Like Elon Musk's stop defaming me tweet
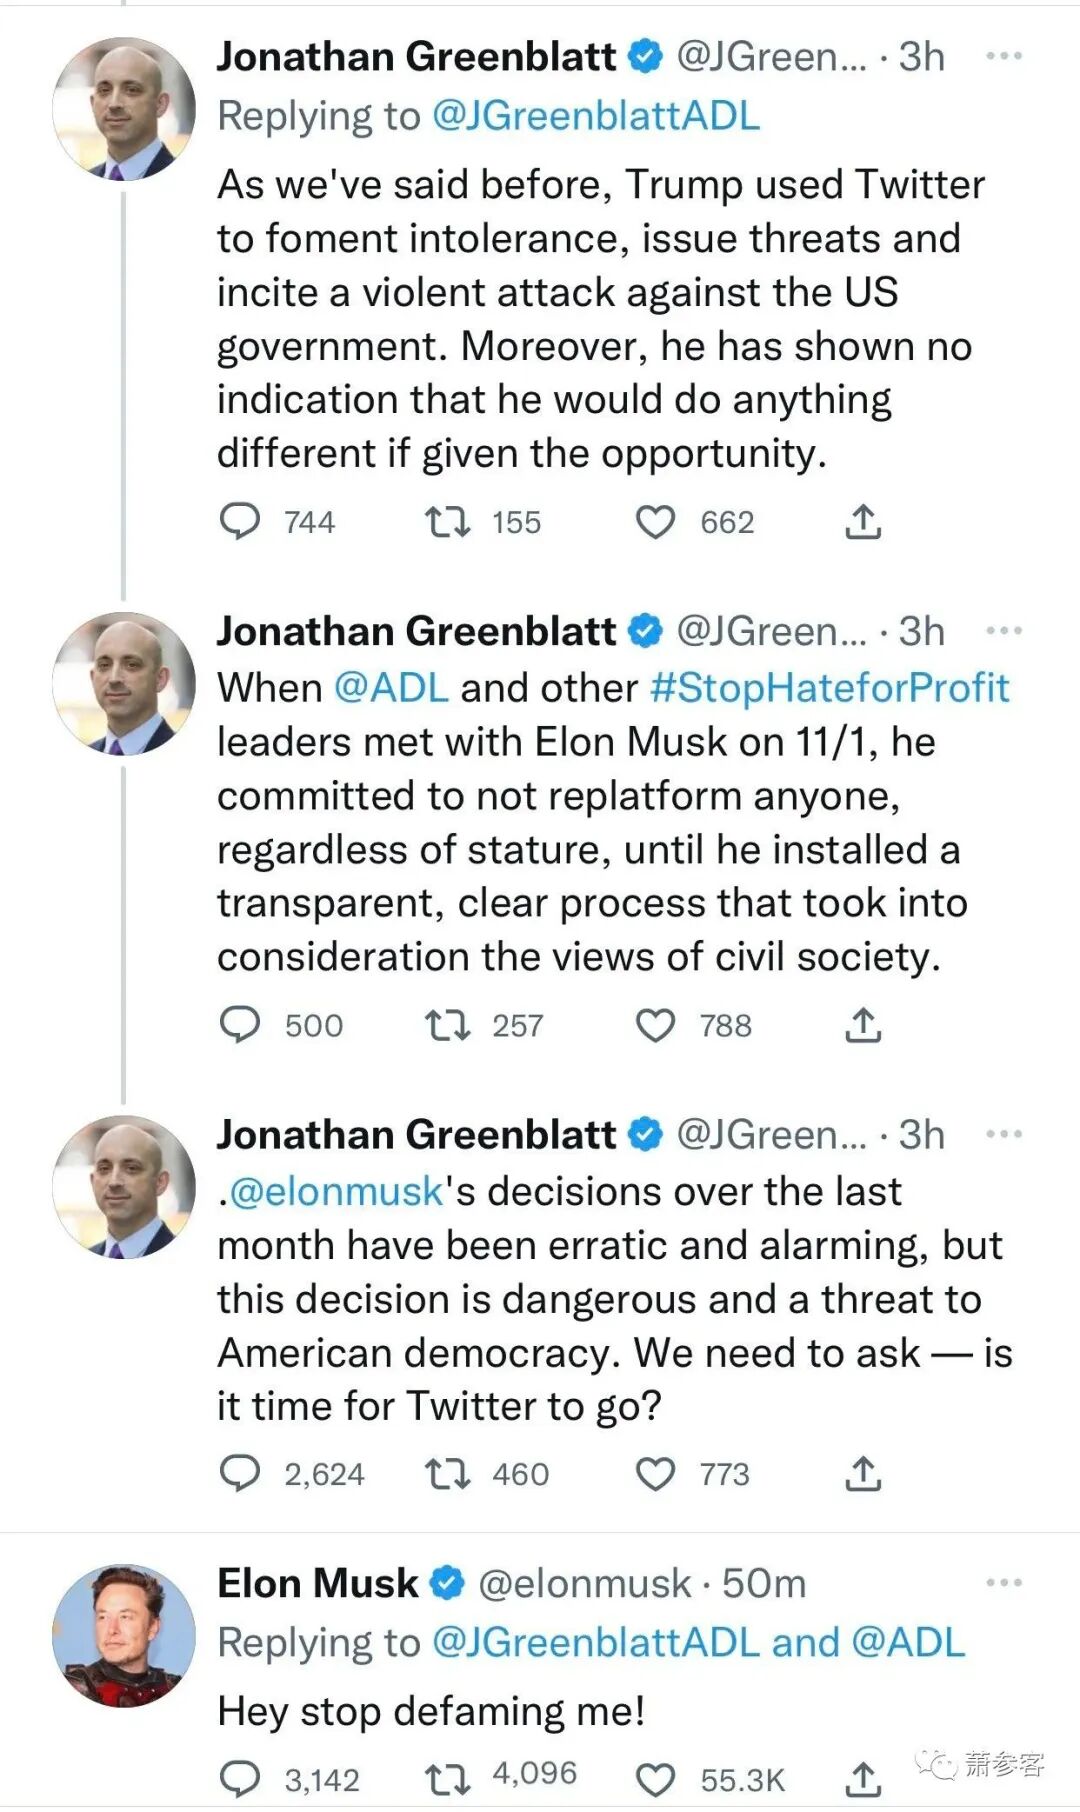The image size is (1080, 1812). click(656, 1780)
